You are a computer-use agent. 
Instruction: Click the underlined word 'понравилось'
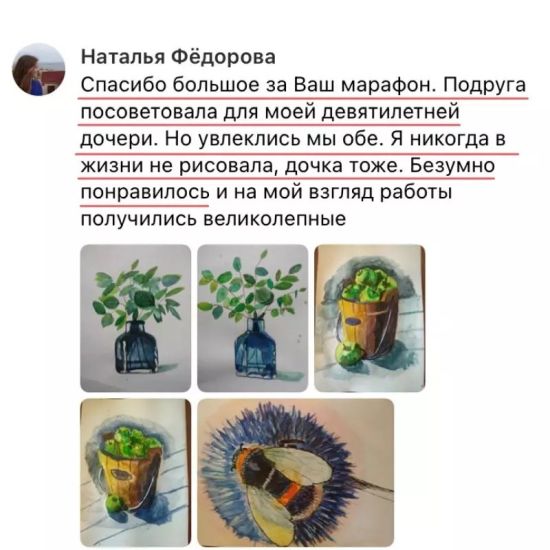click(x=145, y=193)
